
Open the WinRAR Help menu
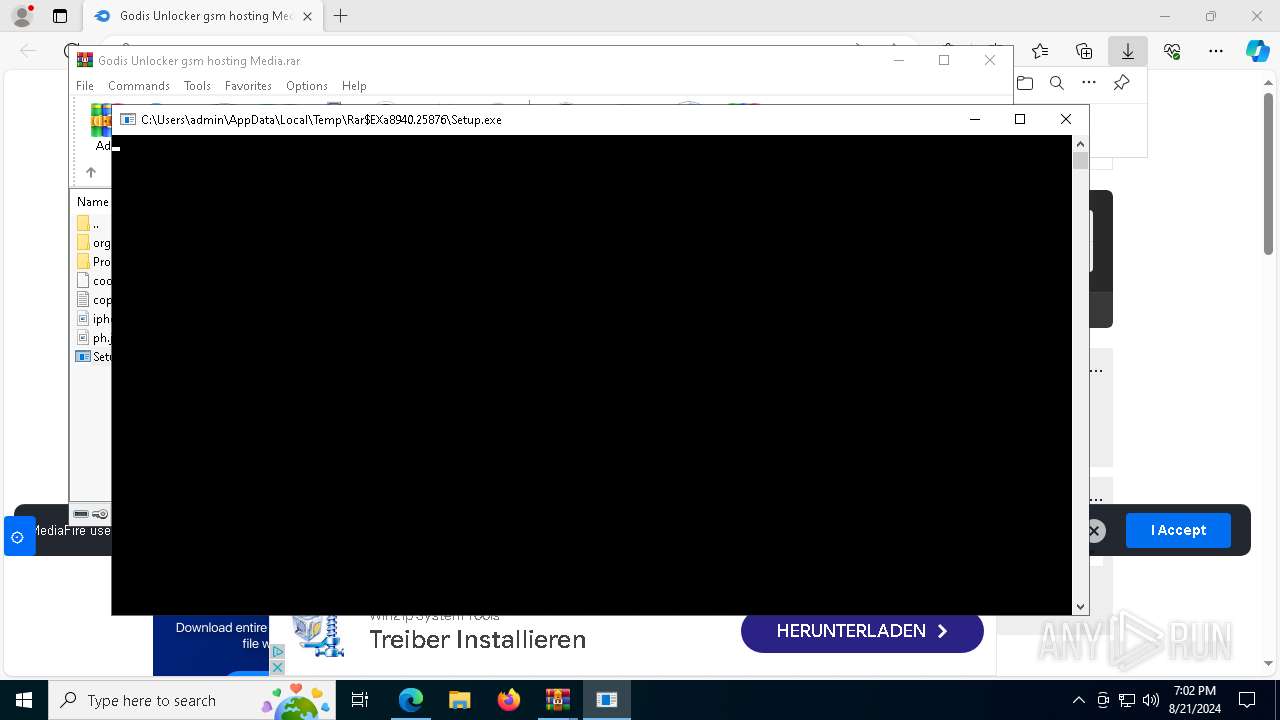(354, 86)
